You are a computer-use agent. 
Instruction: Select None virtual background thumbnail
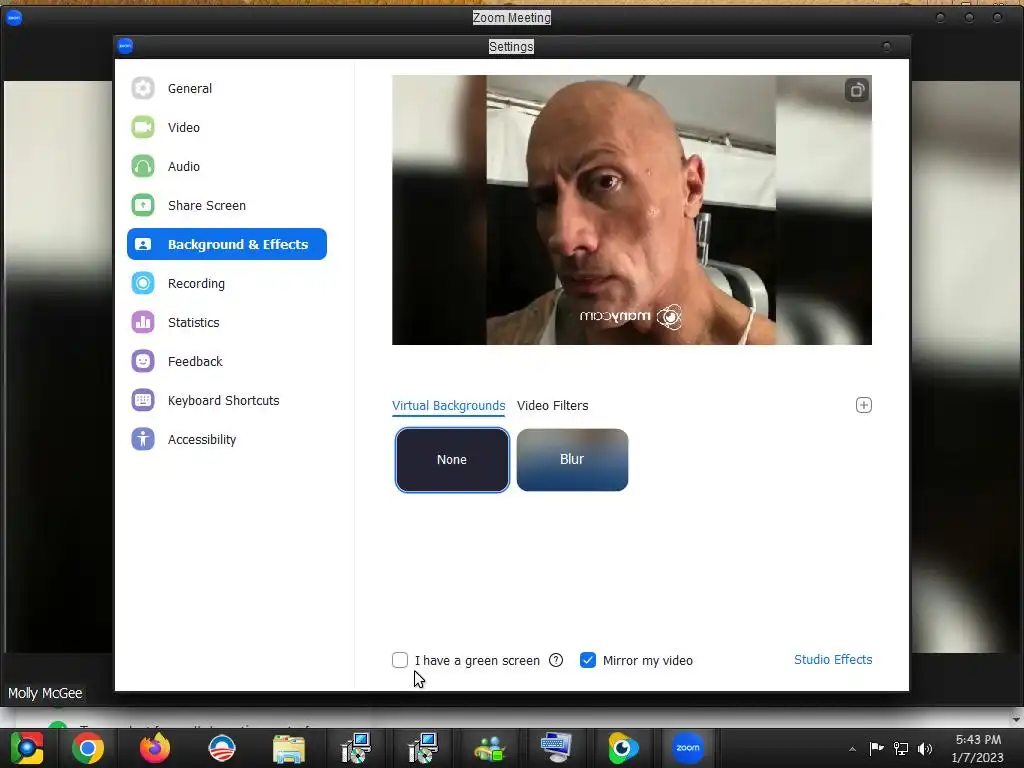[x=452, y=460]
